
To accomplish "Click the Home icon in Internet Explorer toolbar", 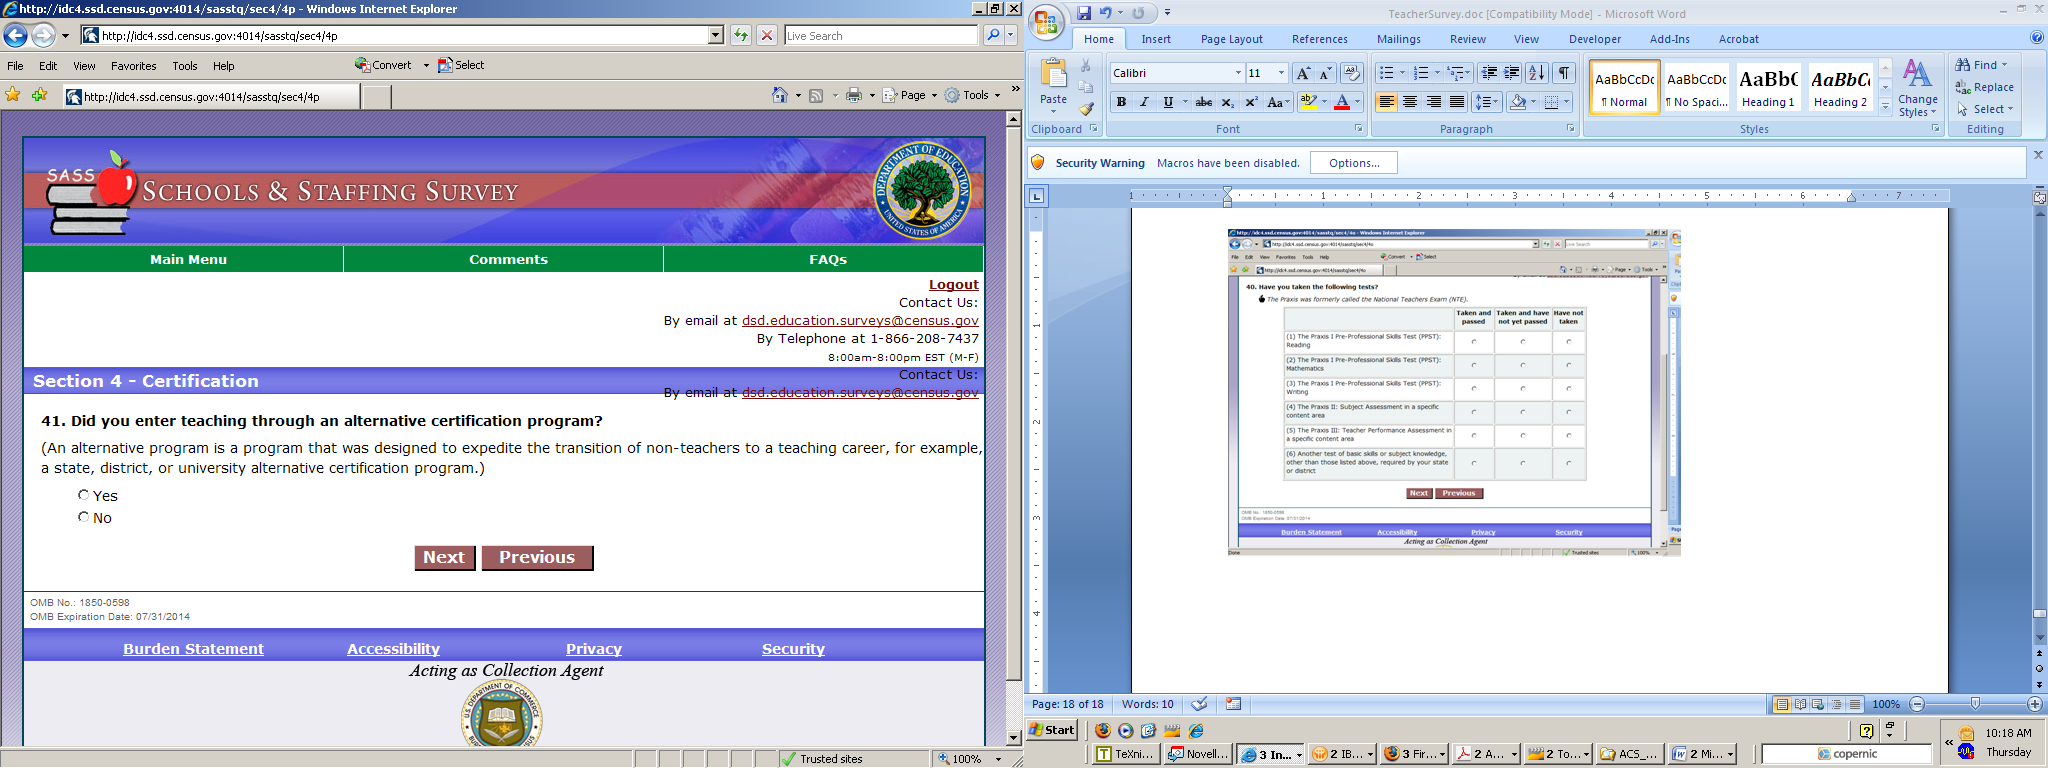I will click(x=780, y=95).
